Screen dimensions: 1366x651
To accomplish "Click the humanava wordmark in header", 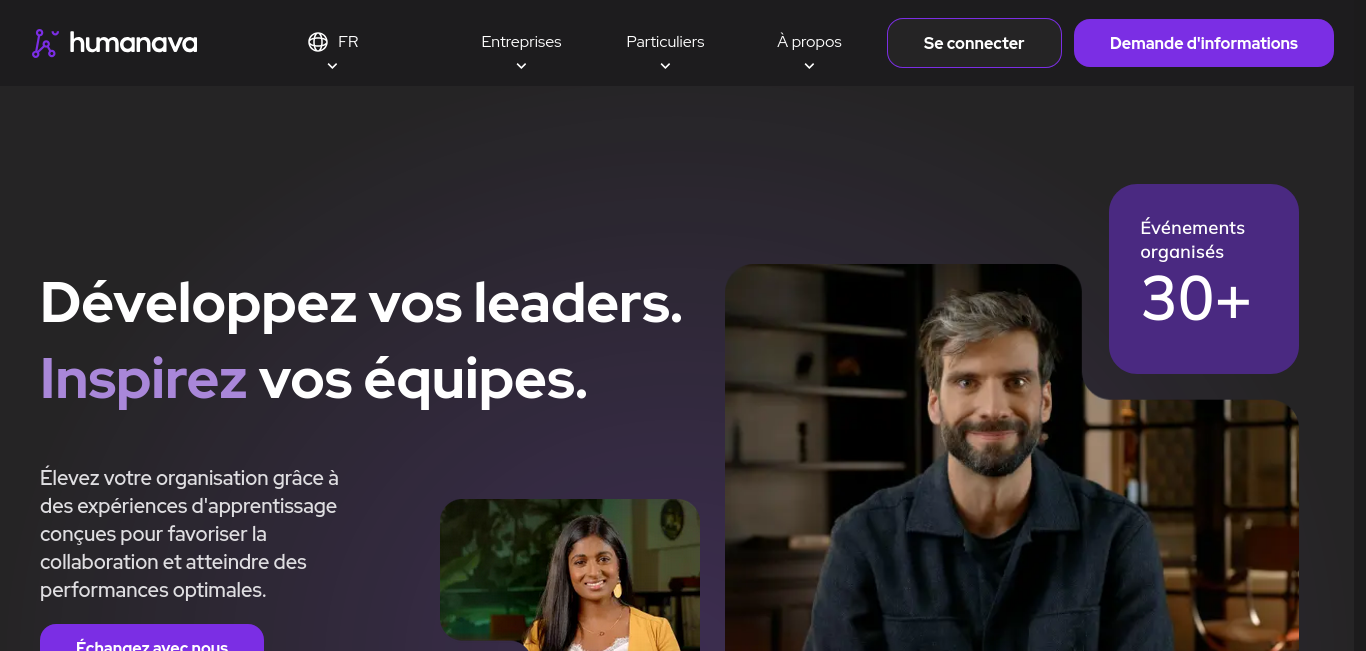I will click(x=133, y=43).
